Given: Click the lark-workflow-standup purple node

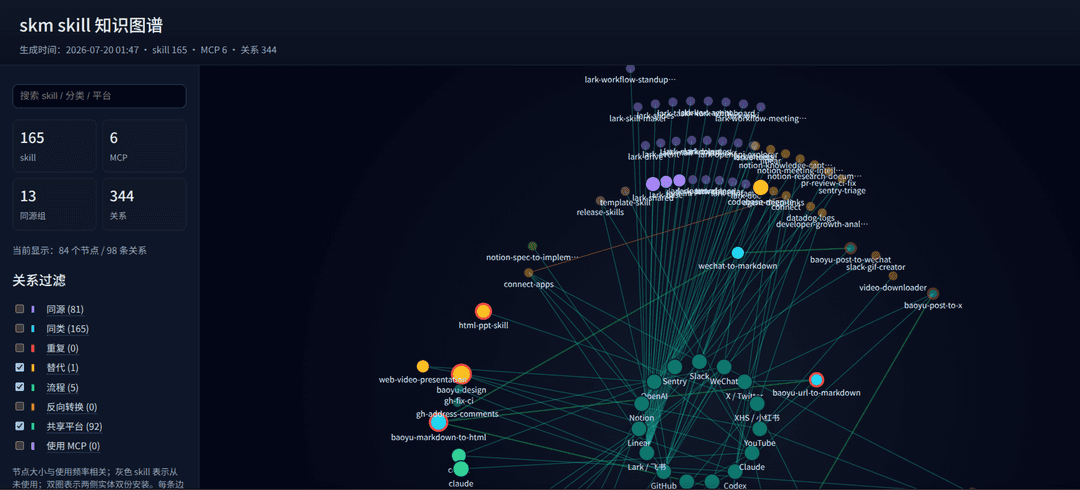Looking at the screenshot, I should pyautogui.click(x=630, y=69).
